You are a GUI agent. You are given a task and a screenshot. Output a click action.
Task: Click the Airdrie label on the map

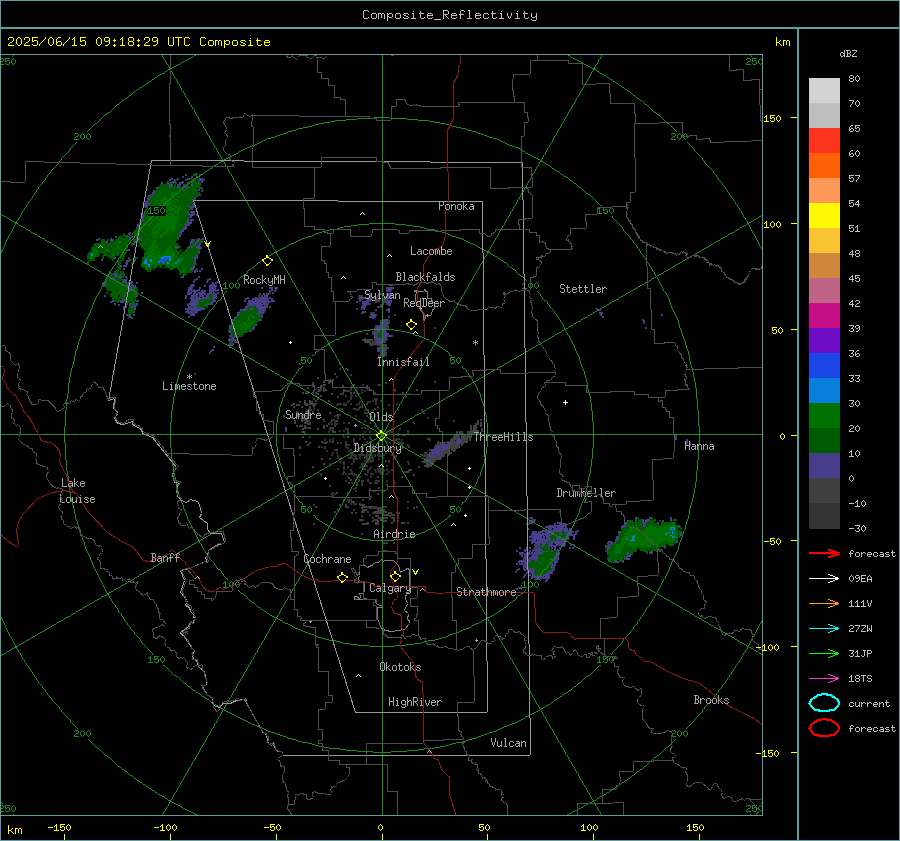pos(394,534)
